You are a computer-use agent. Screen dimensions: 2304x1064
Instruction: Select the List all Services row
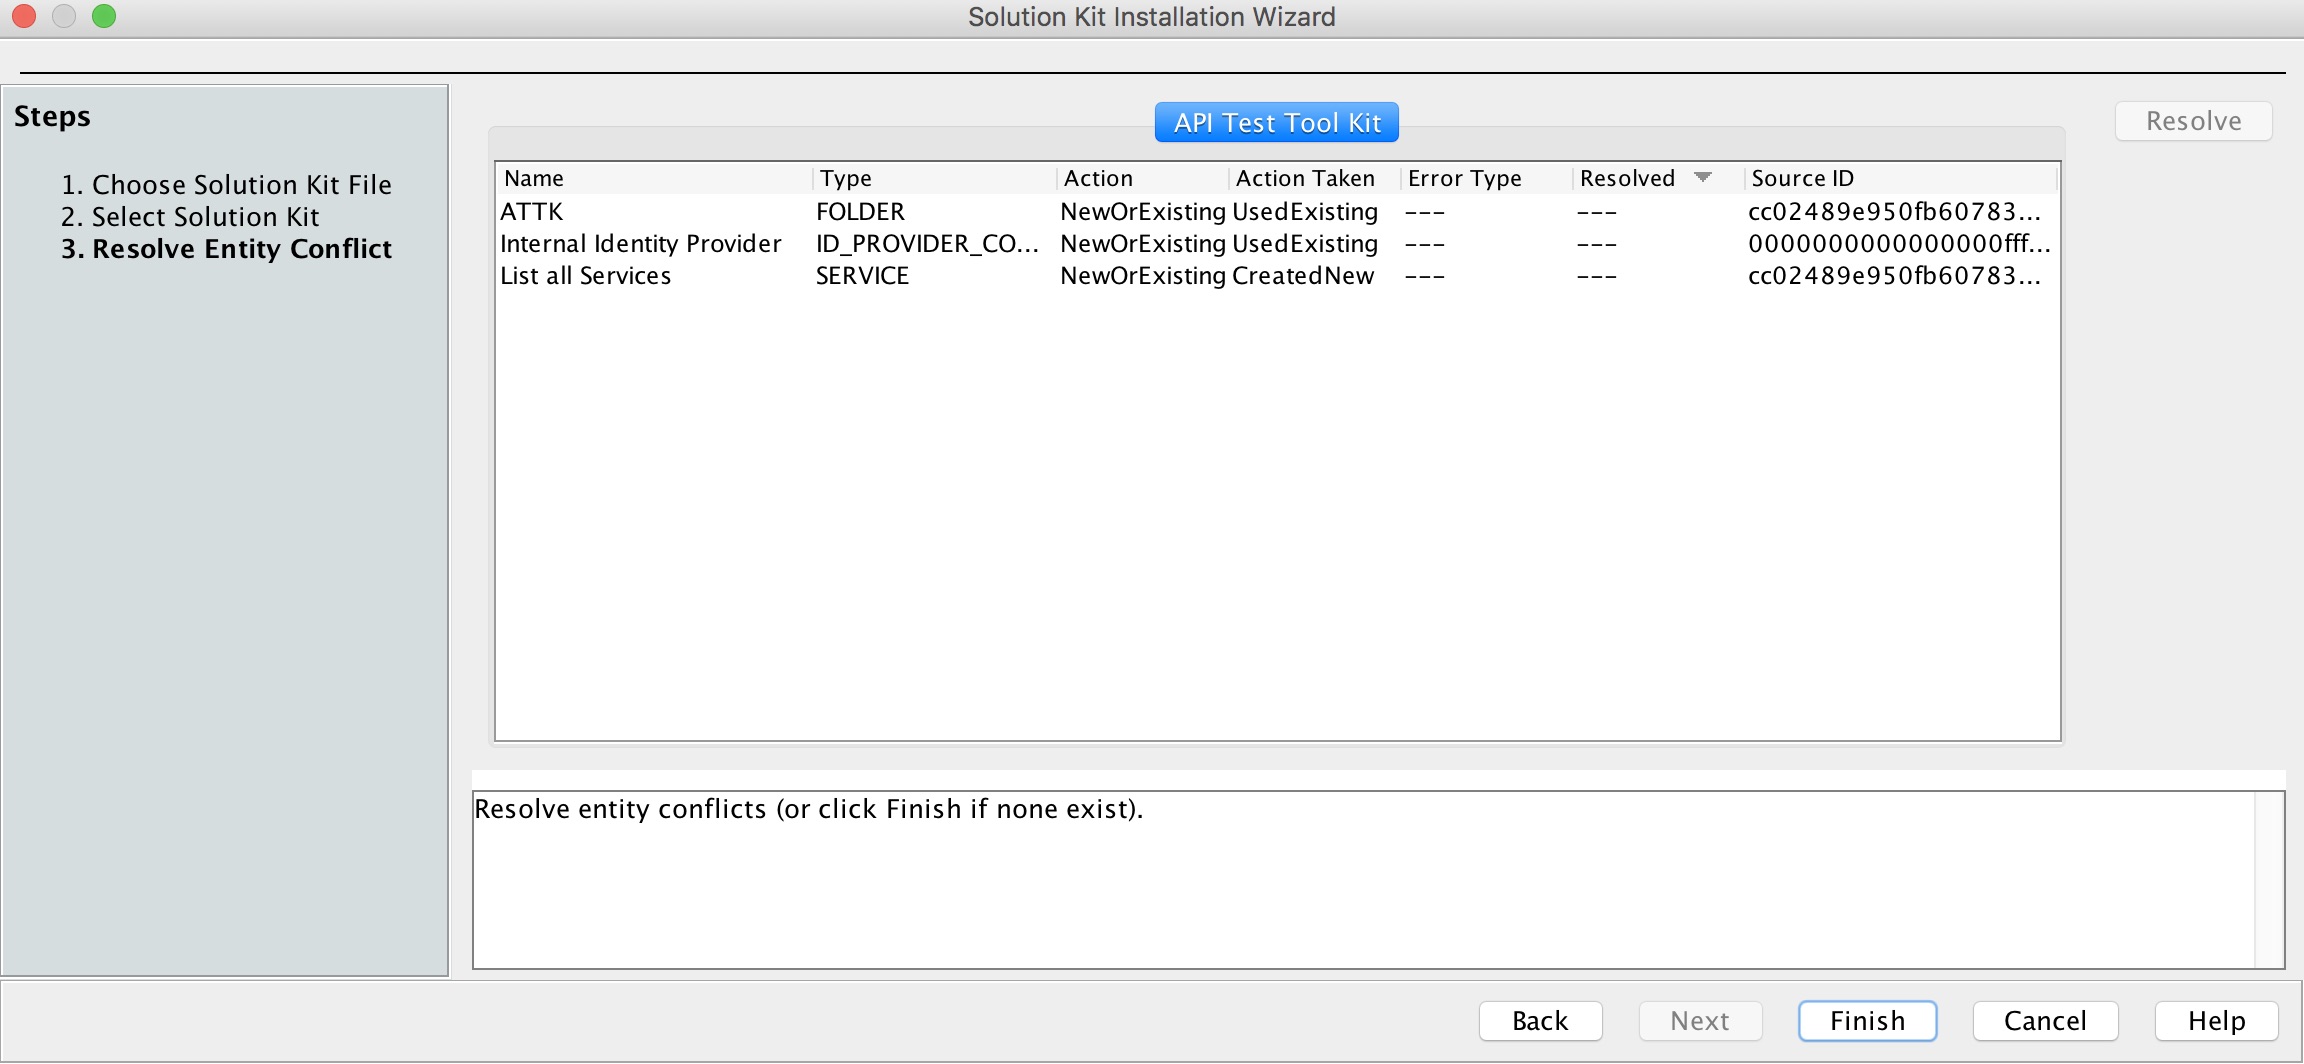(x=1277, y=276)
